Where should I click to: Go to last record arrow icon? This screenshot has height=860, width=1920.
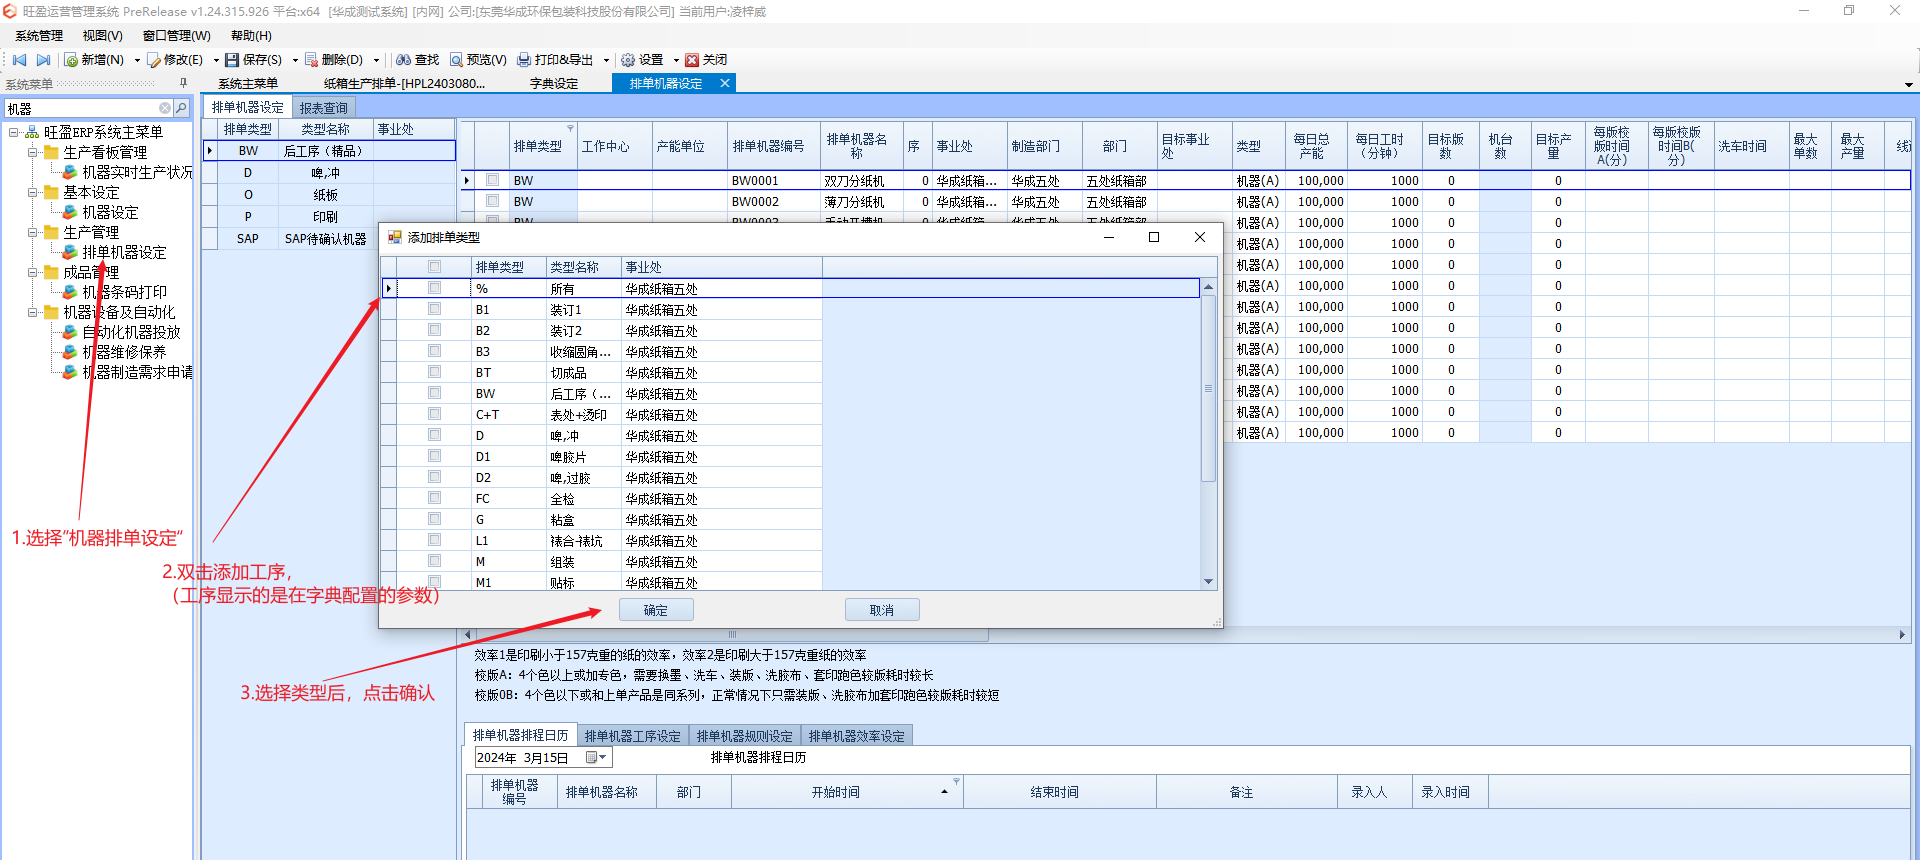(x=43, y=60)
